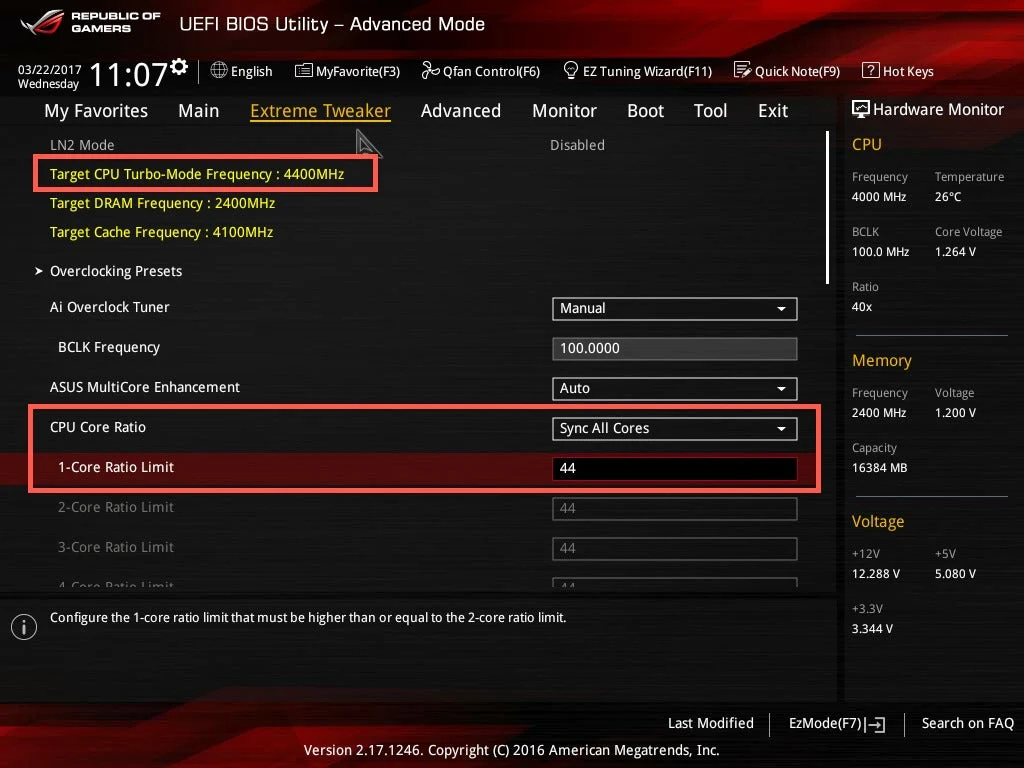Open MyFavorite (F3) panel
The height and width of the screenshot is (768, 1024).
(347, 71)
